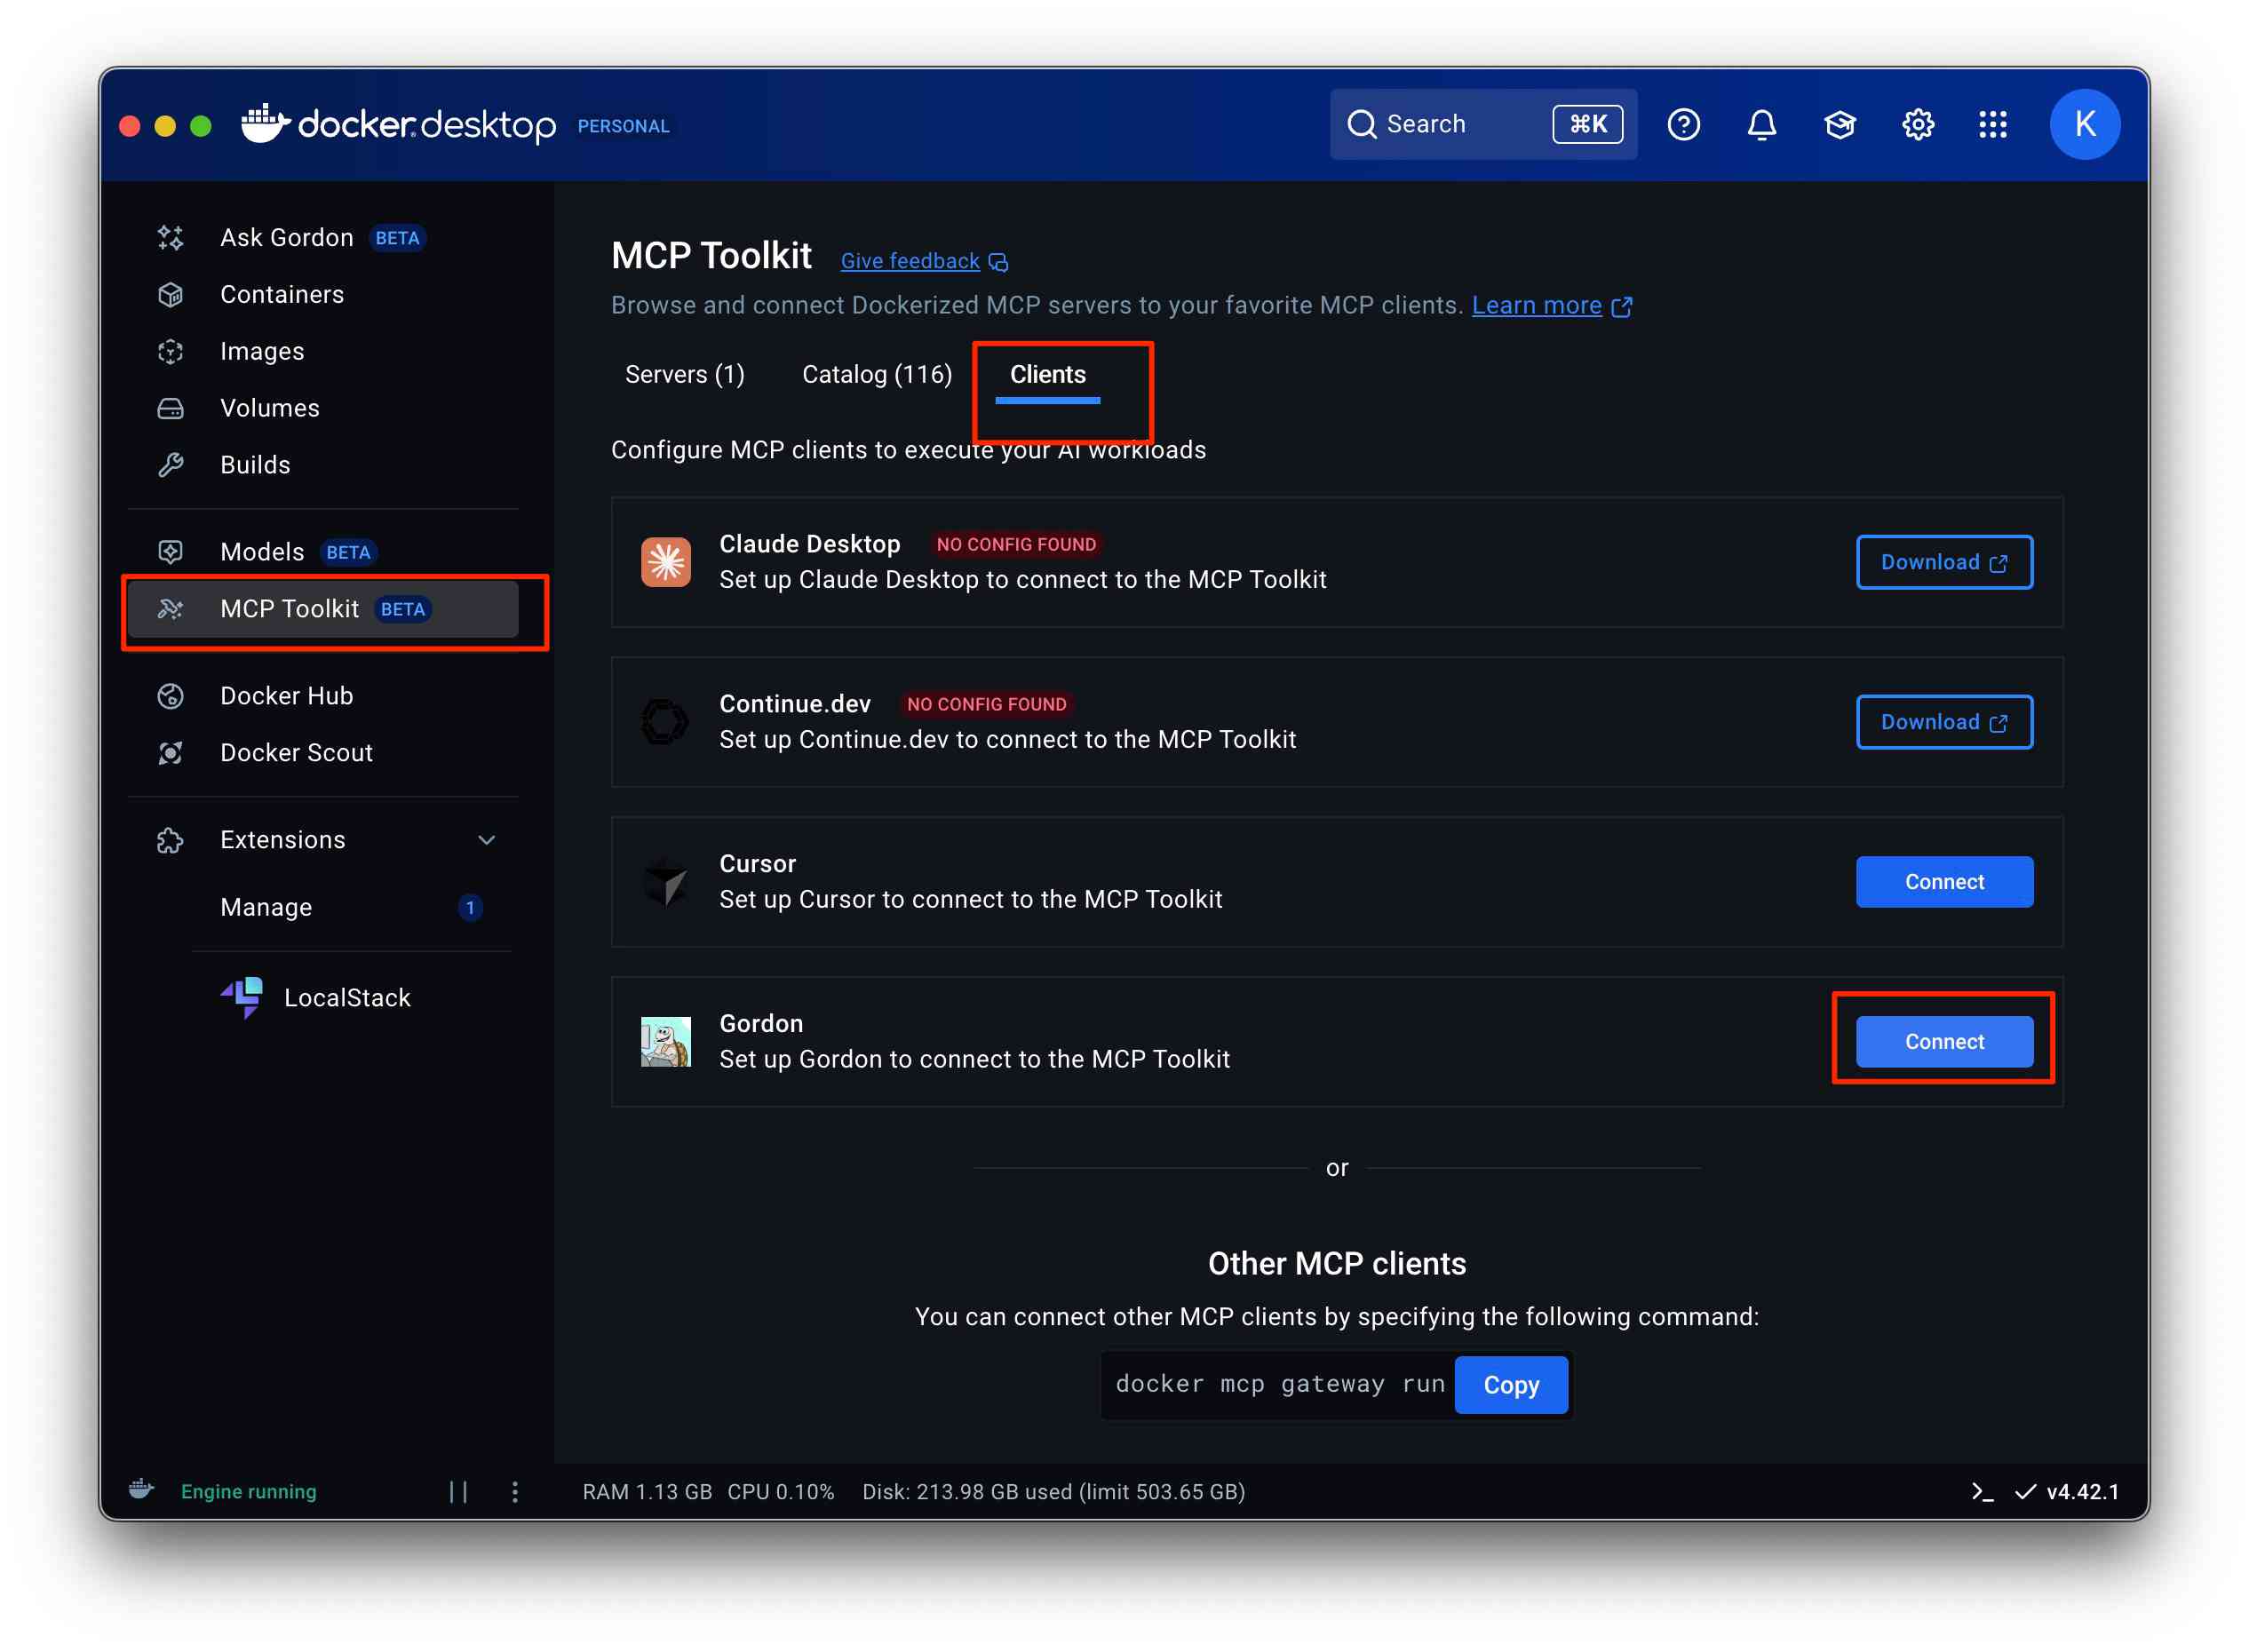
Task: Download Claude Desktop
Action: pyautogui.click(x=1943, y=562)
